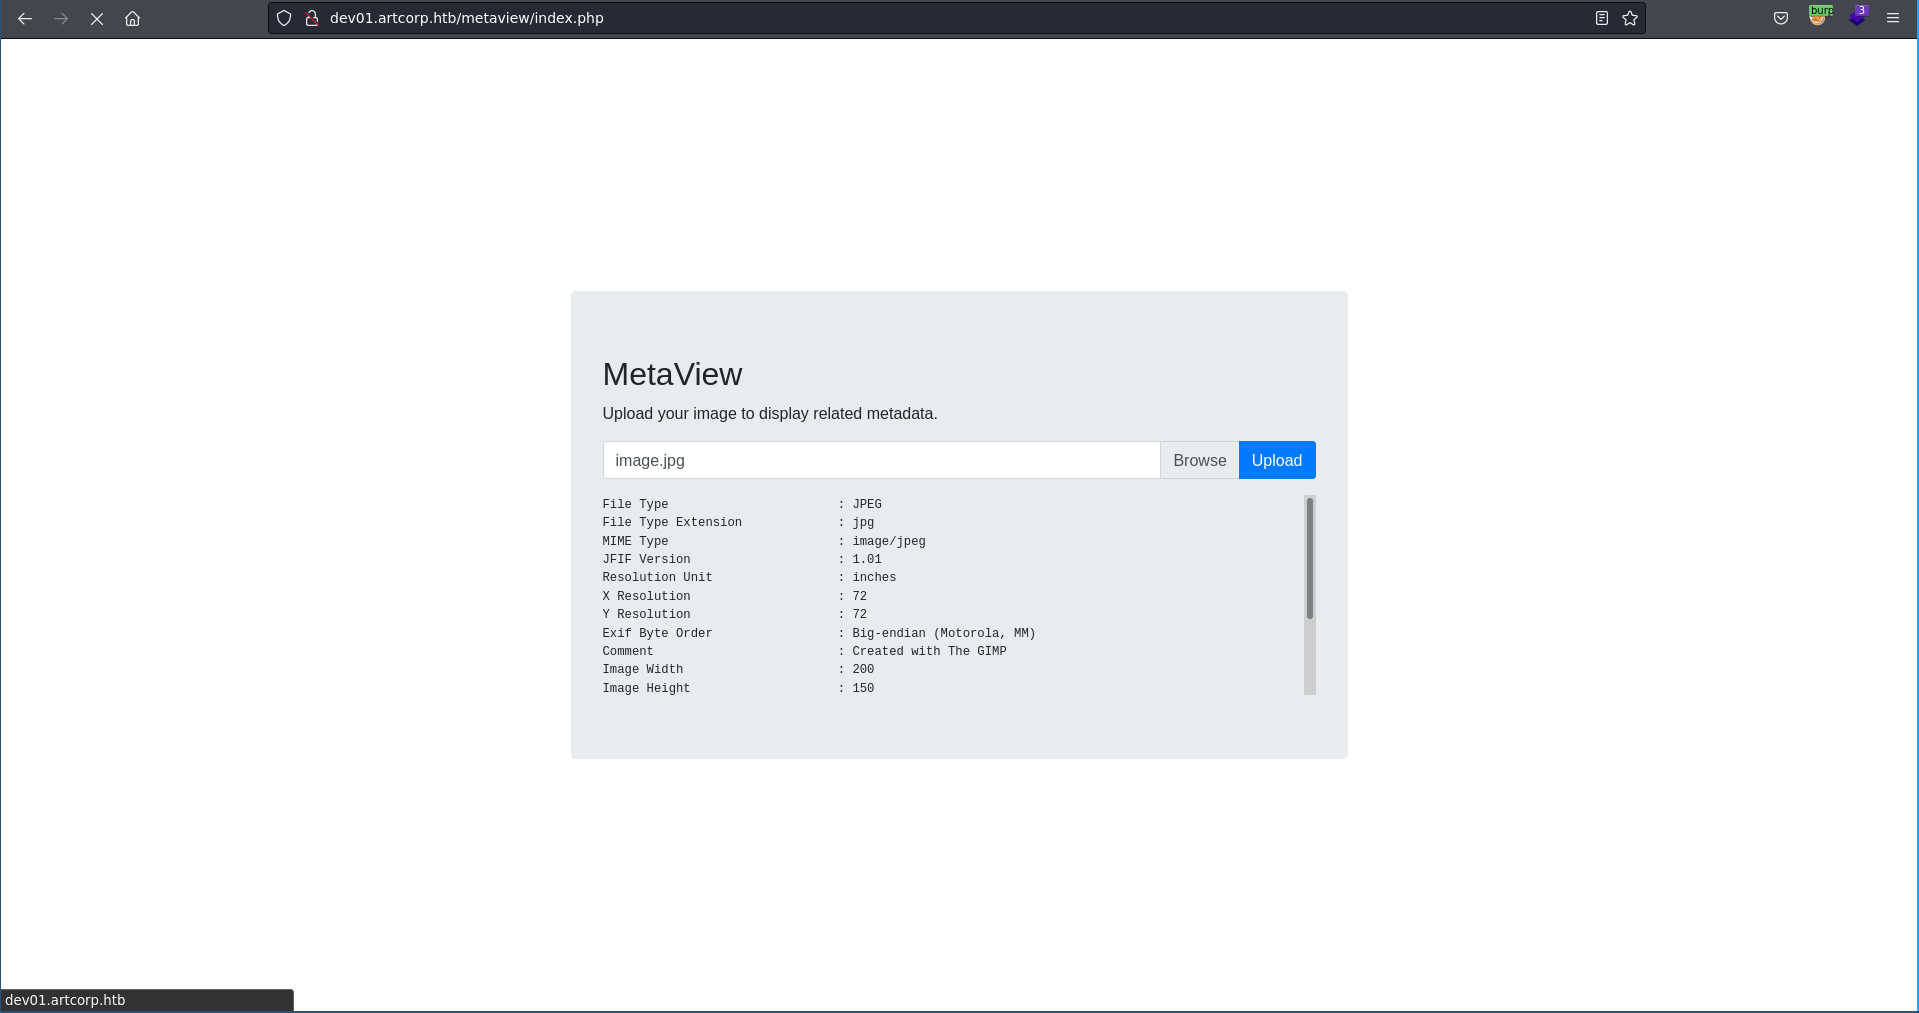Click the 'Created with The GIMP' comment value
Image resolution: width=1919 pixels, height=1013 pixels.
[x=929, y=651]
